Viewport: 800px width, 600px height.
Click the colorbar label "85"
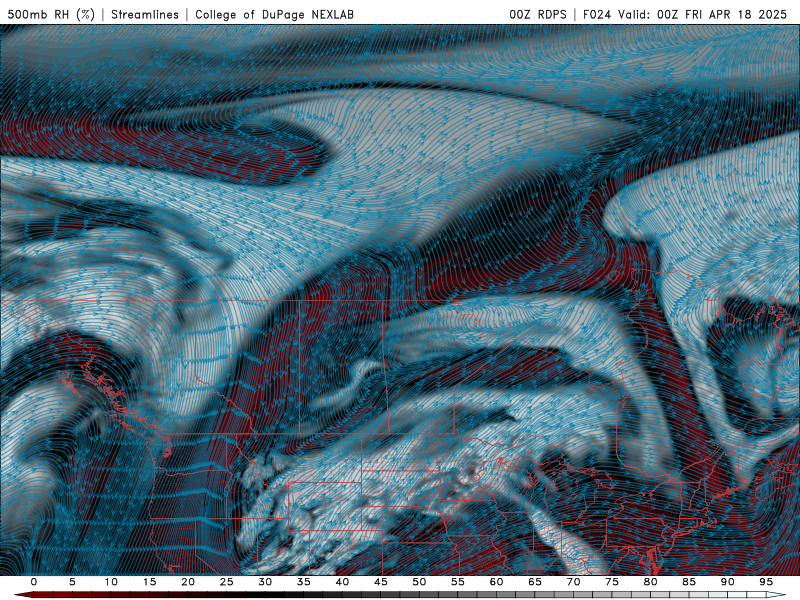pos(689,582)
